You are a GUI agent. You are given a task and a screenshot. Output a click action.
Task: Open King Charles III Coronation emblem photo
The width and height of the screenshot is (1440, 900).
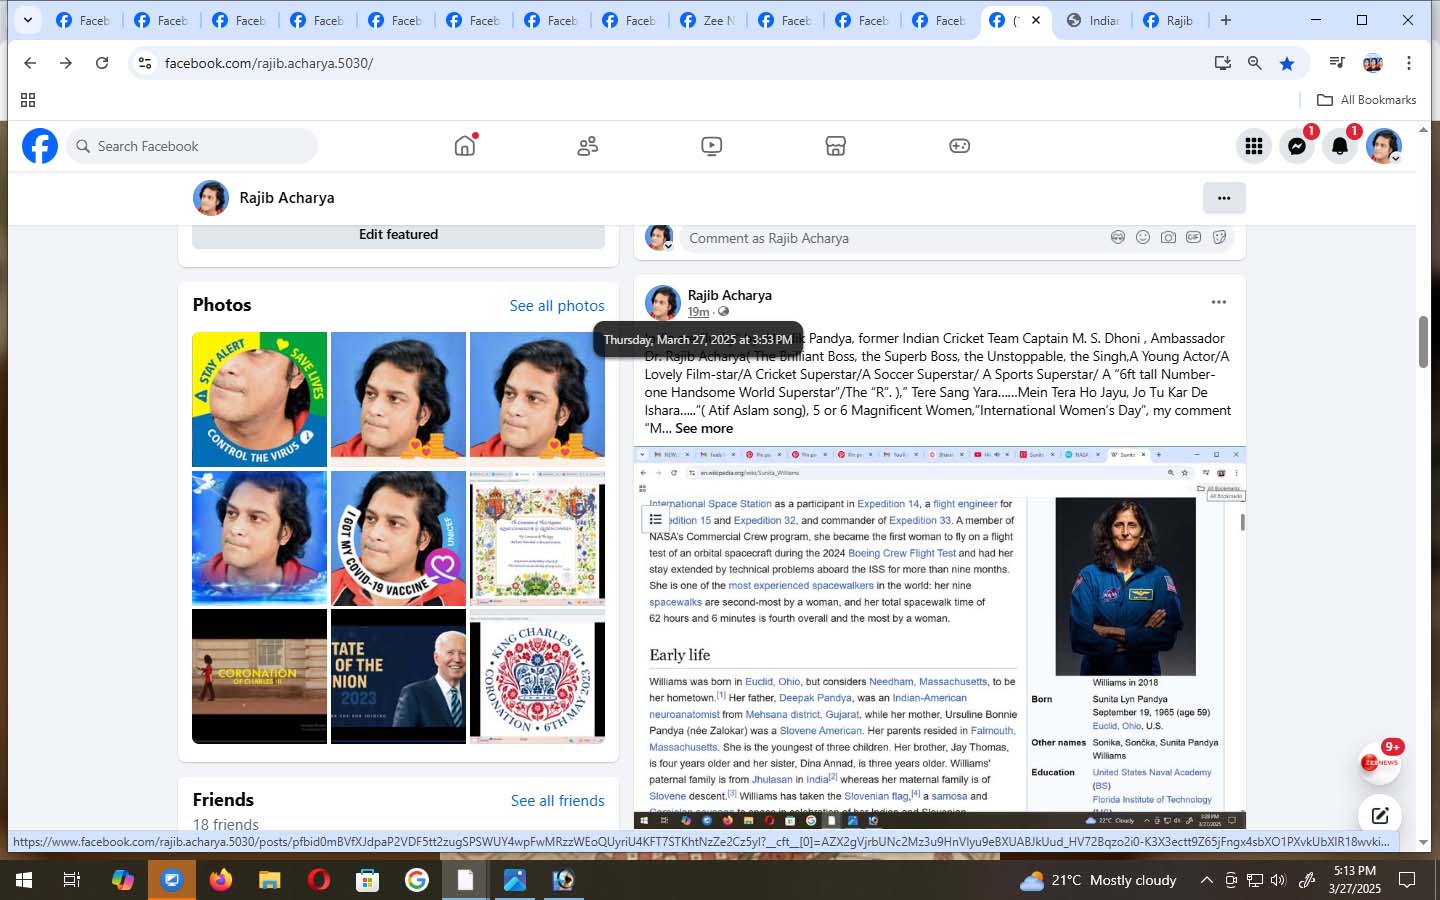(x=537, y=677)
